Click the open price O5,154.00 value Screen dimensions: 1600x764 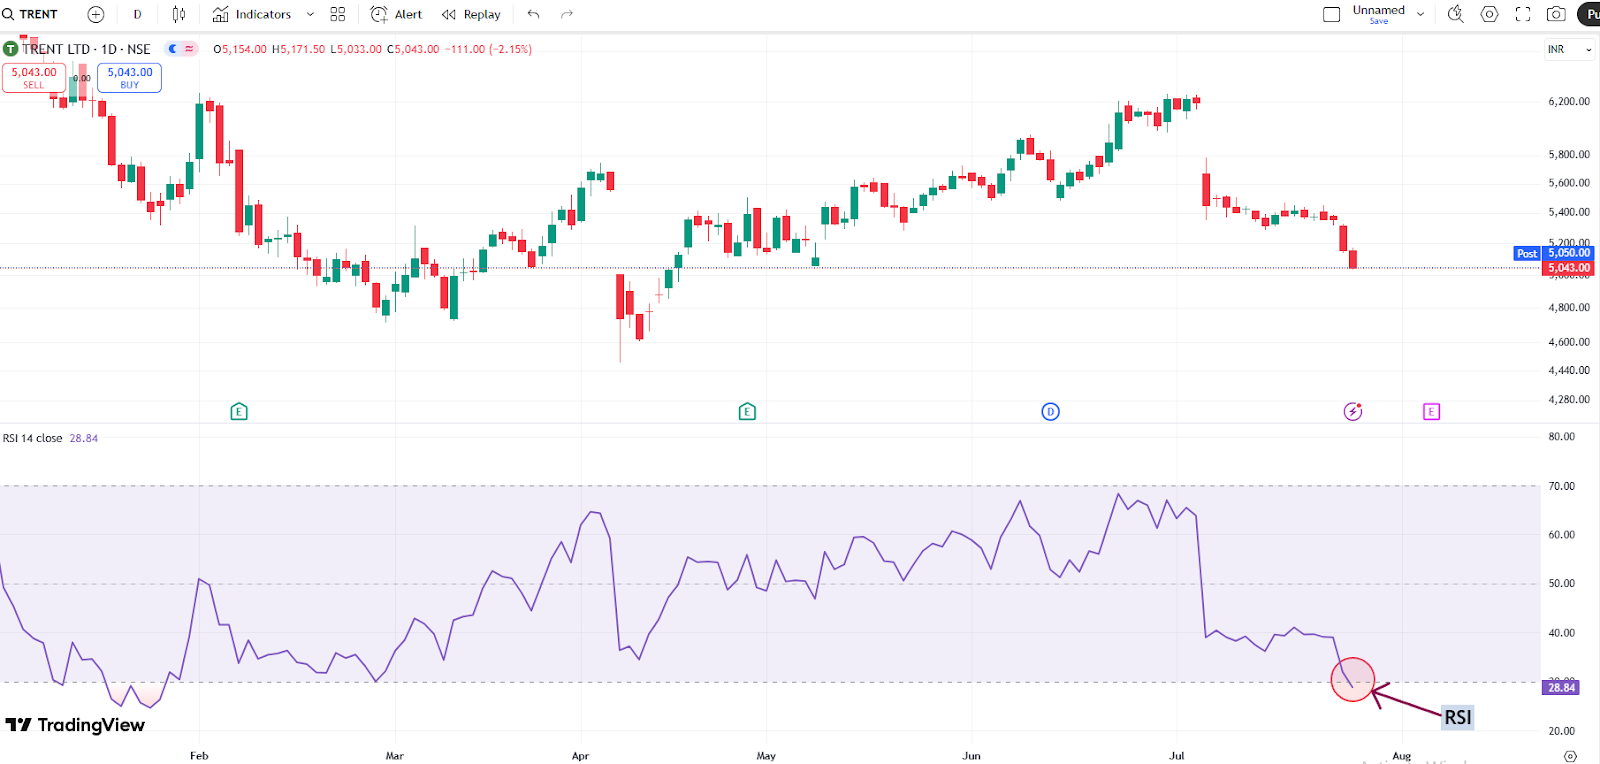[x=240, y=49]
